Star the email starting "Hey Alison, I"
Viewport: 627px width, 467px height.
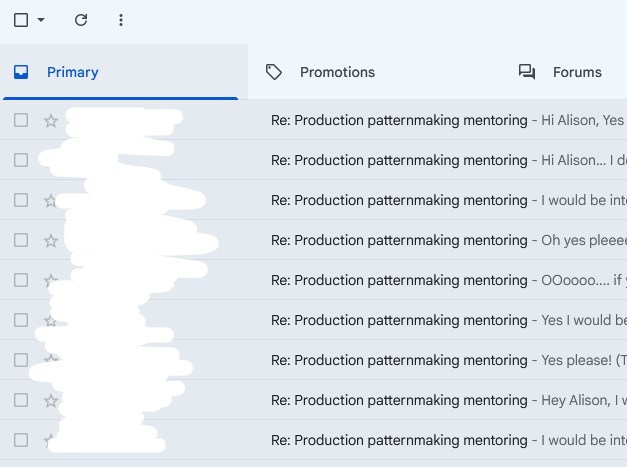[x=51, y=400]
